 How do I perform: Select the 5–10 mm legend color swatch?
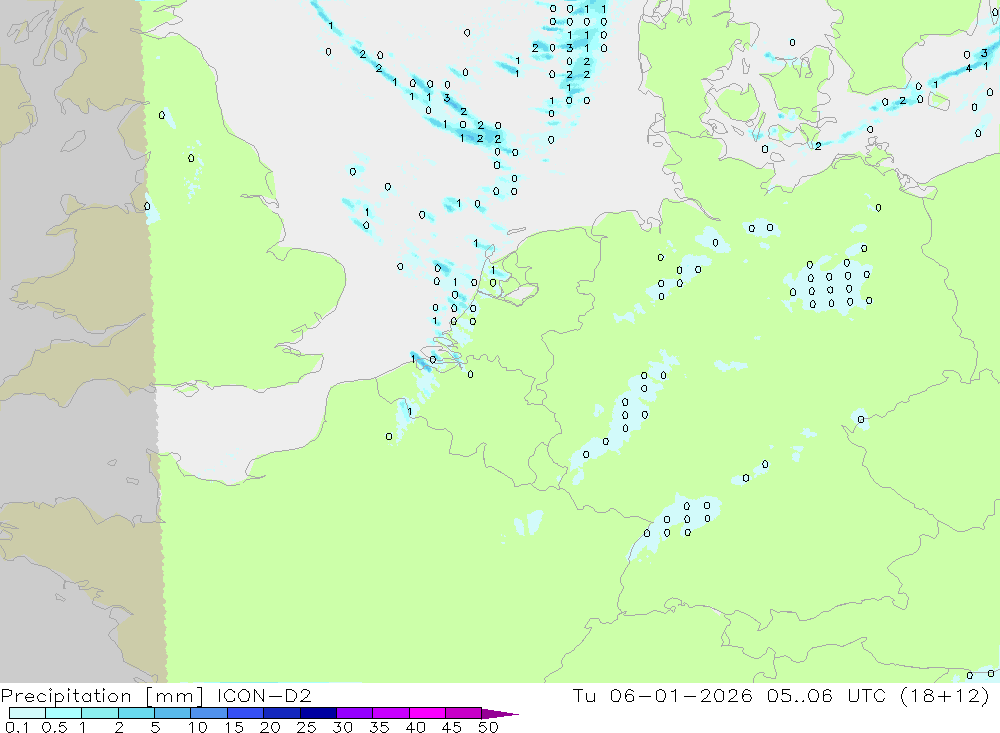173,713
